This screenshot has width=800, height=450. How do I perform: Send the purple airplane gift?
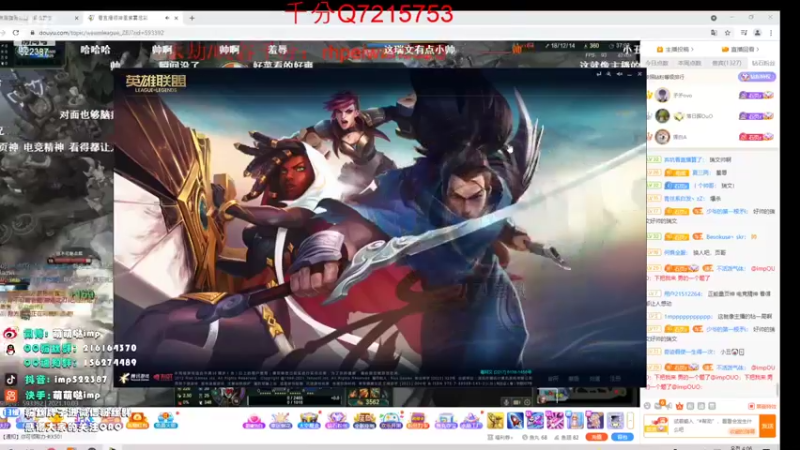[x=535, y=421]
